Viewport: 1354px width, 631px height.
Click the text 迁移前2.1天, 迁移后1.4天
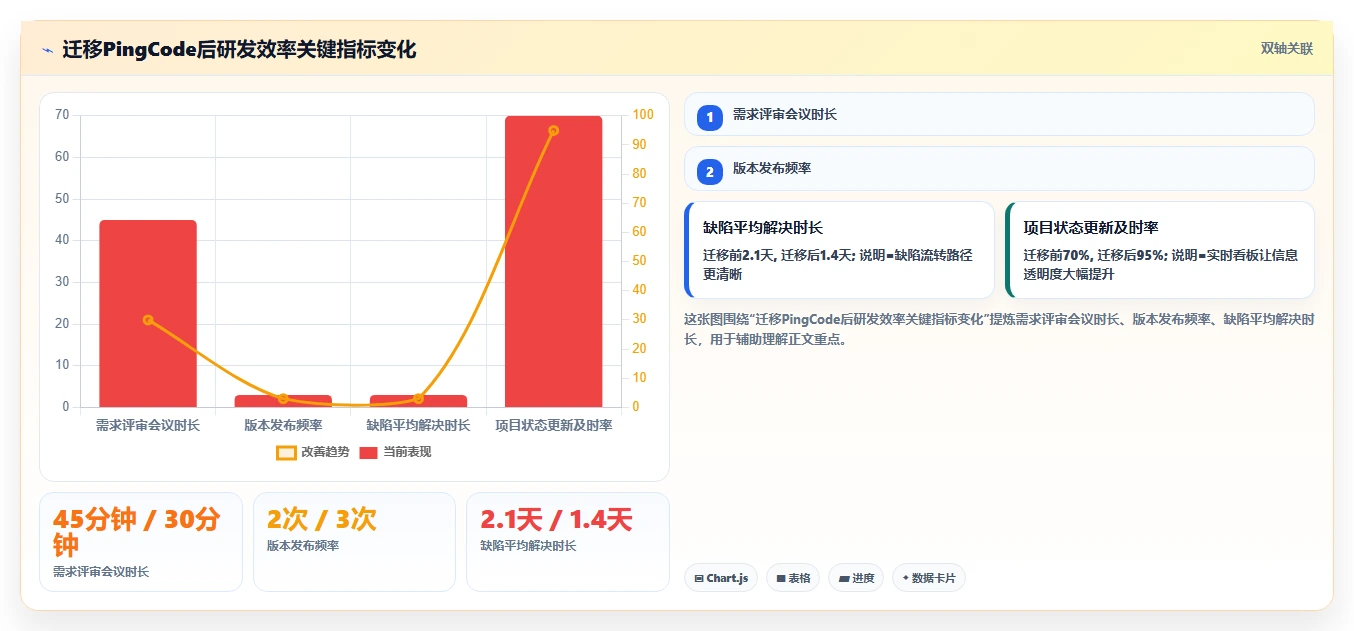coord(778,255)
